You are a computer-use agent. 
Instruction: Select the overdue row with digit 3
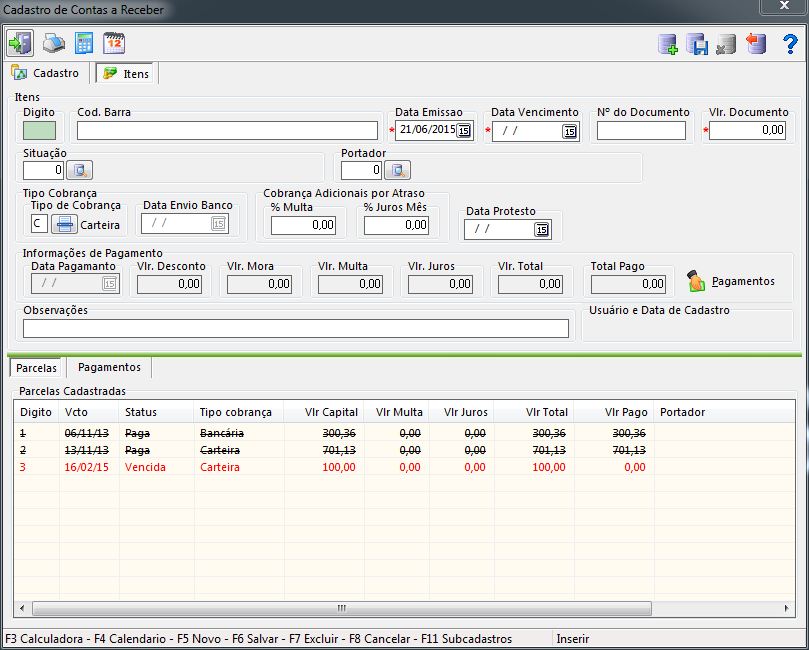pyautogui.click(x=300, y=467)
